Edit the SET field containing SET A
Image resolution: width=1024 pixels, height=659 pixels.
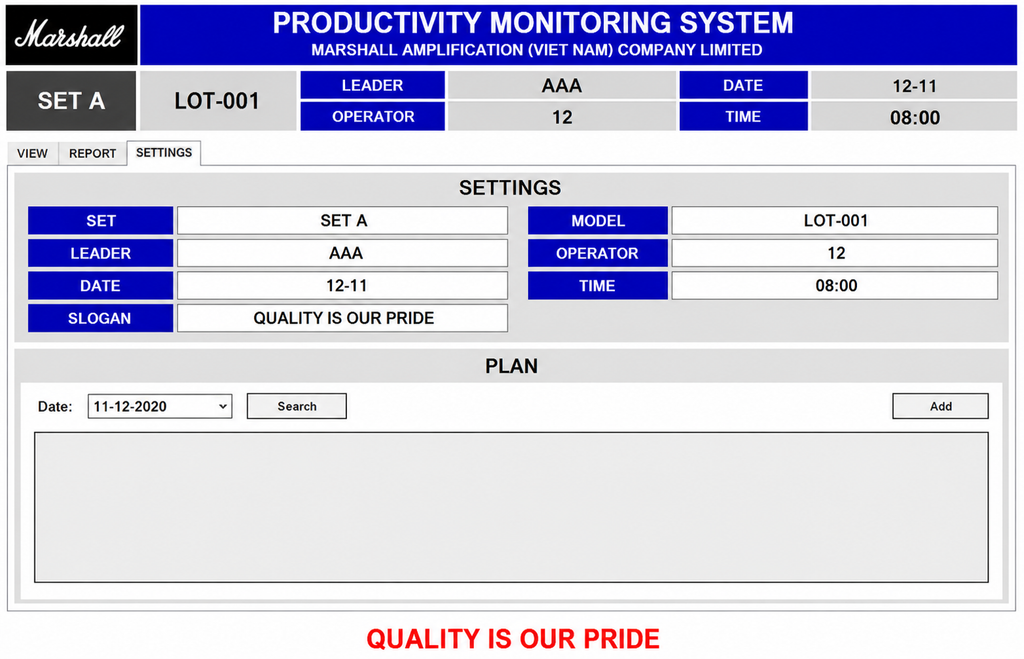click(342, 221)
